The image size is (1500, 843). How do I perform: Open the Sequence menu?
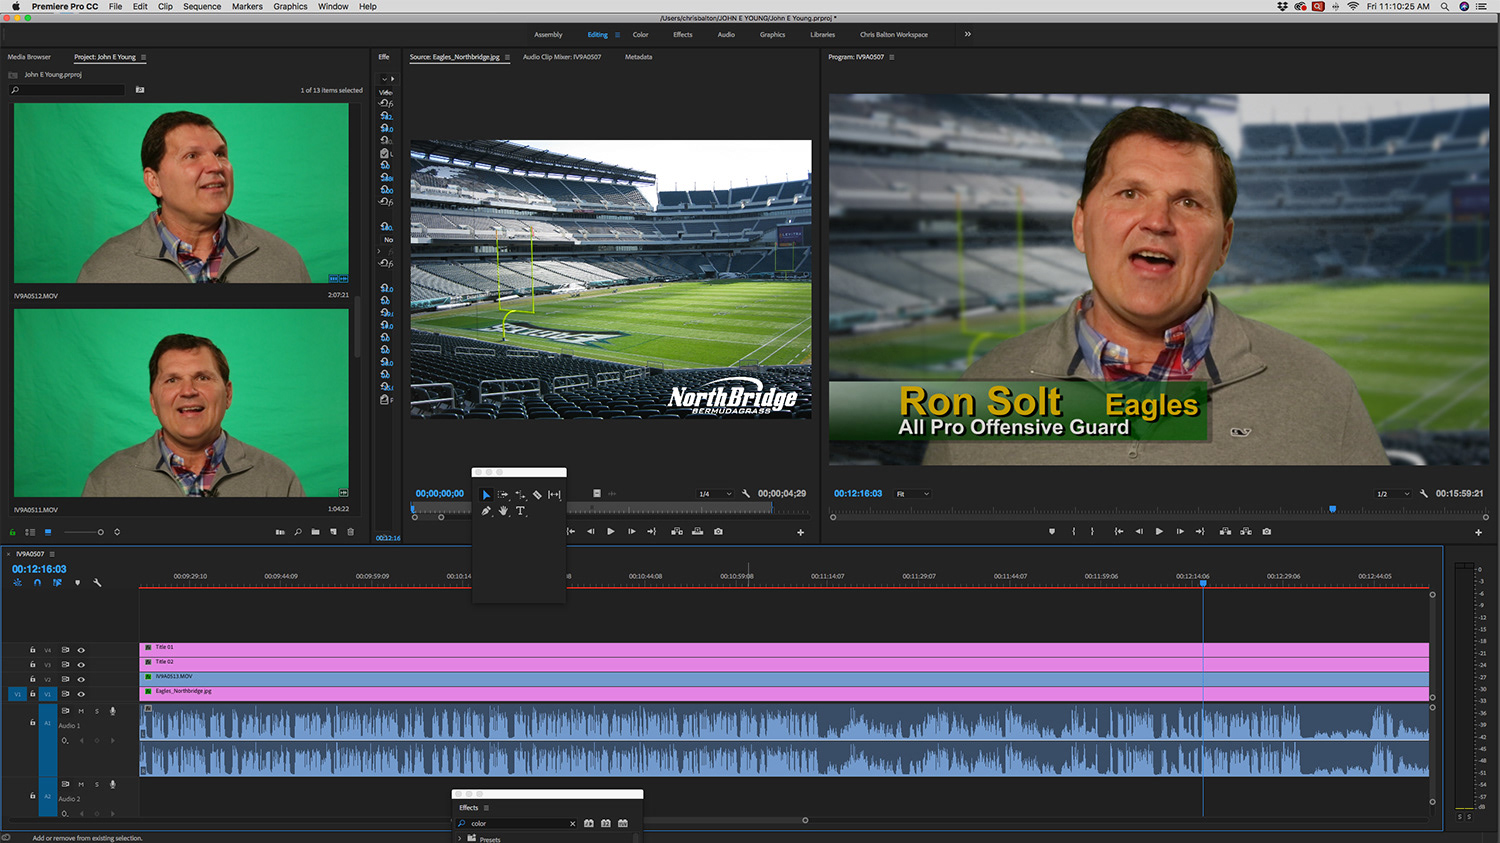point(202,7)
